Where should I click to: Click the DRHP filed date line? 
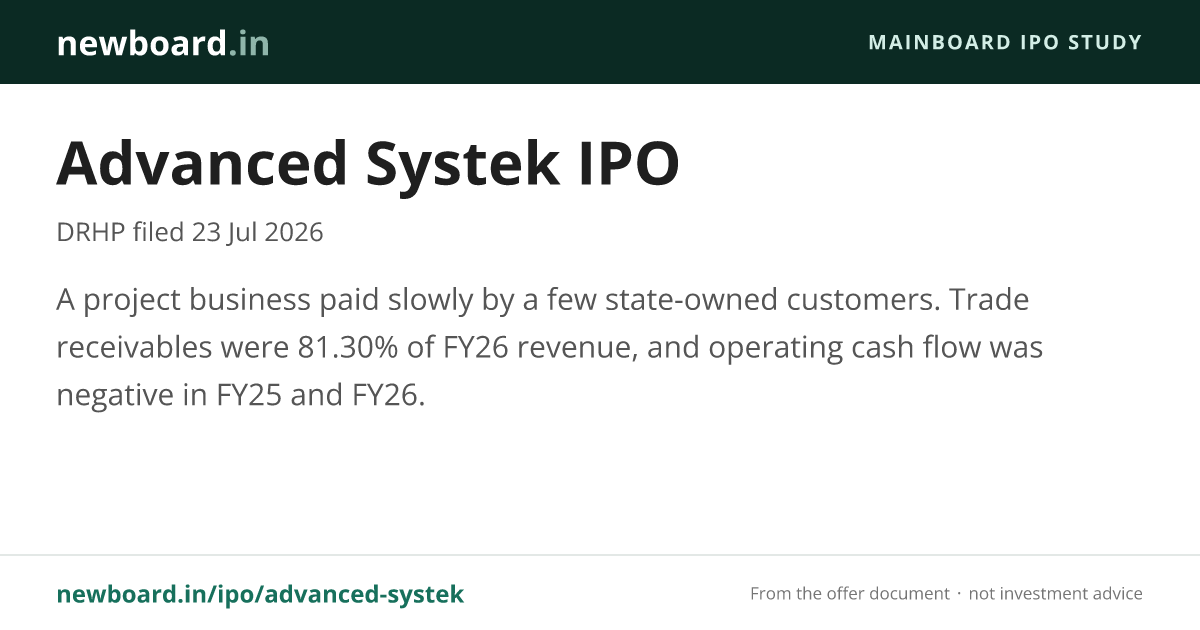tap(190, 233)
